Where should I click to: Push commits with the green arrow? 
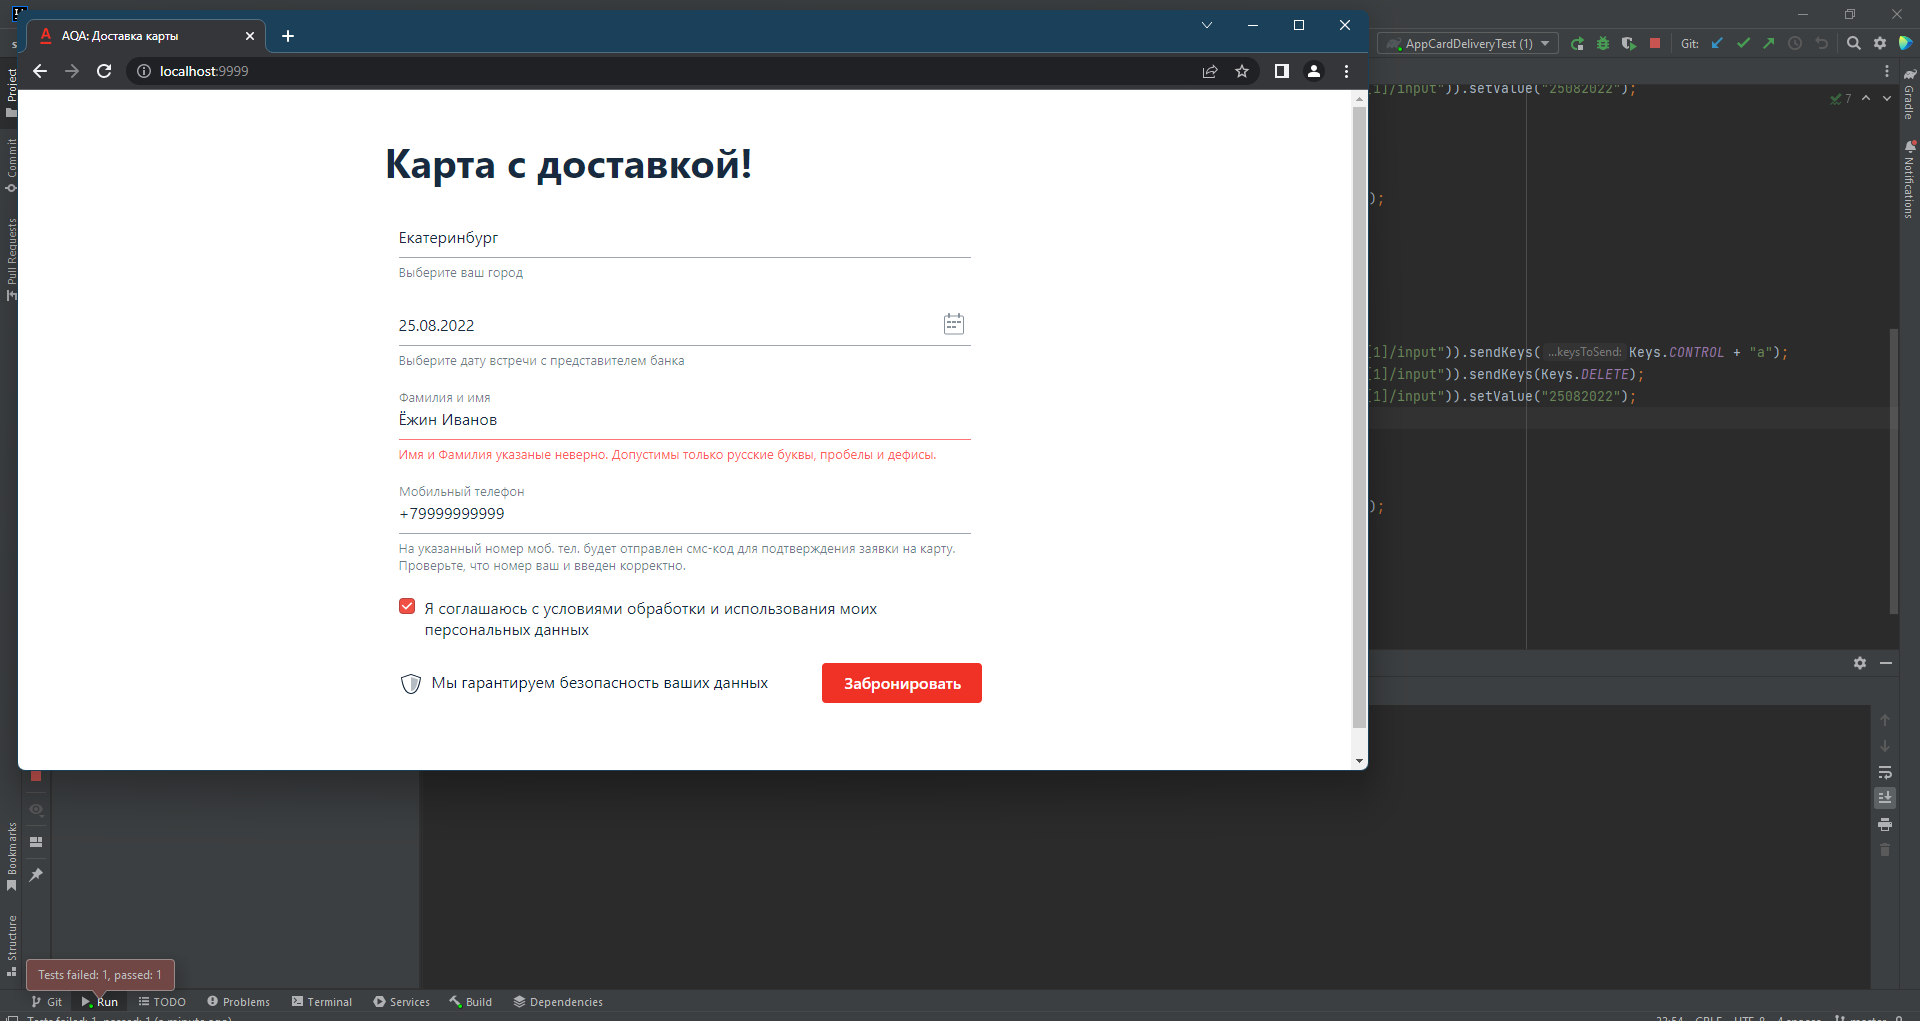[1770, 43]
